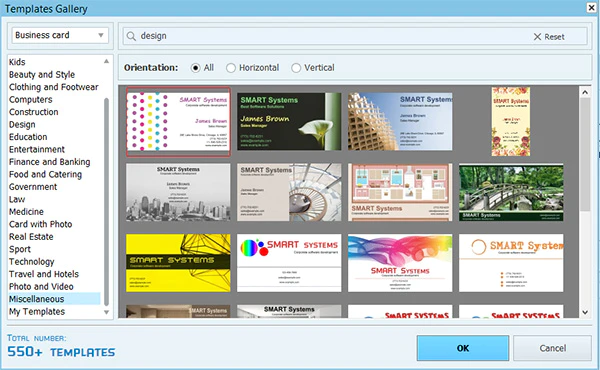Select the rainbow smoke wave template

400,263
